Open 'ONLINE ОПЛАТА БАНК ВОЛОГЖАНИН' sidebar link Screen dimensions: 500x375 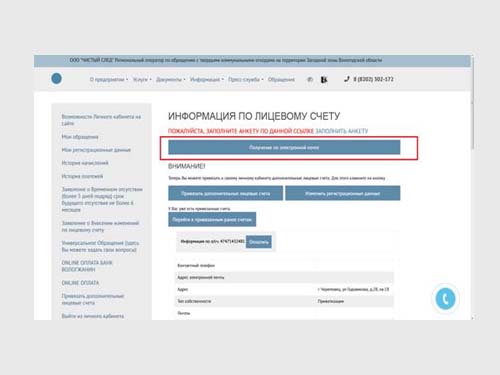pos(87,266)
